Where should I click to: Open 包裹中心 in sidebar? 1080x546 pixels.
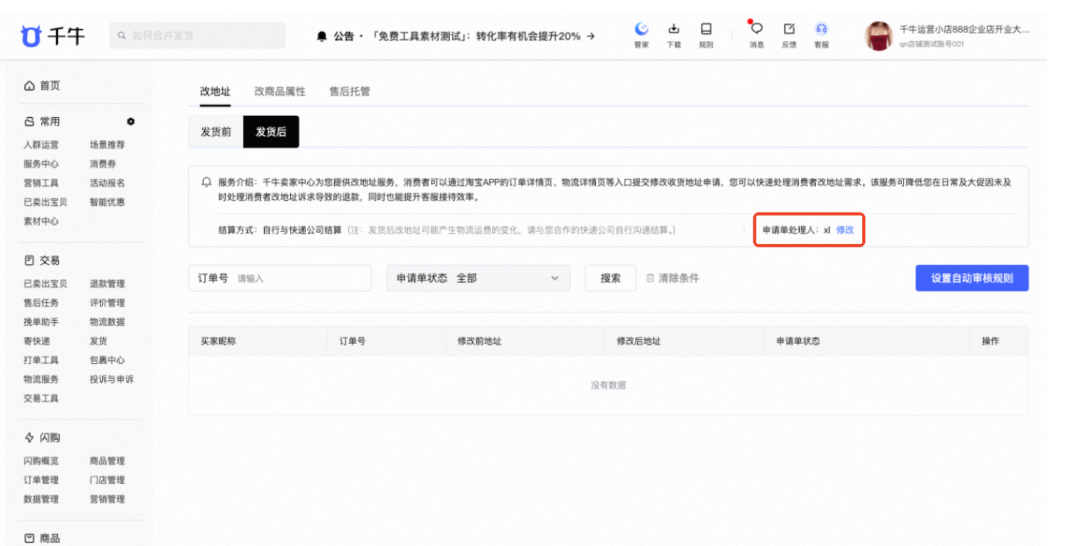pos(107,360)
